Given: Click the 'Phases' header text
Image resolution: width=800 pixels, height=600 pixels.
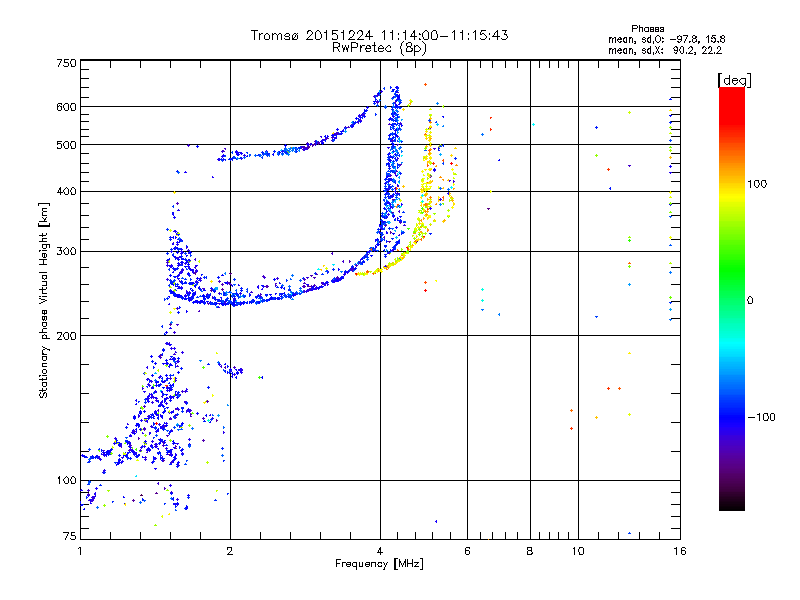Looking at the screenshot, I should [x=647, y=29].
